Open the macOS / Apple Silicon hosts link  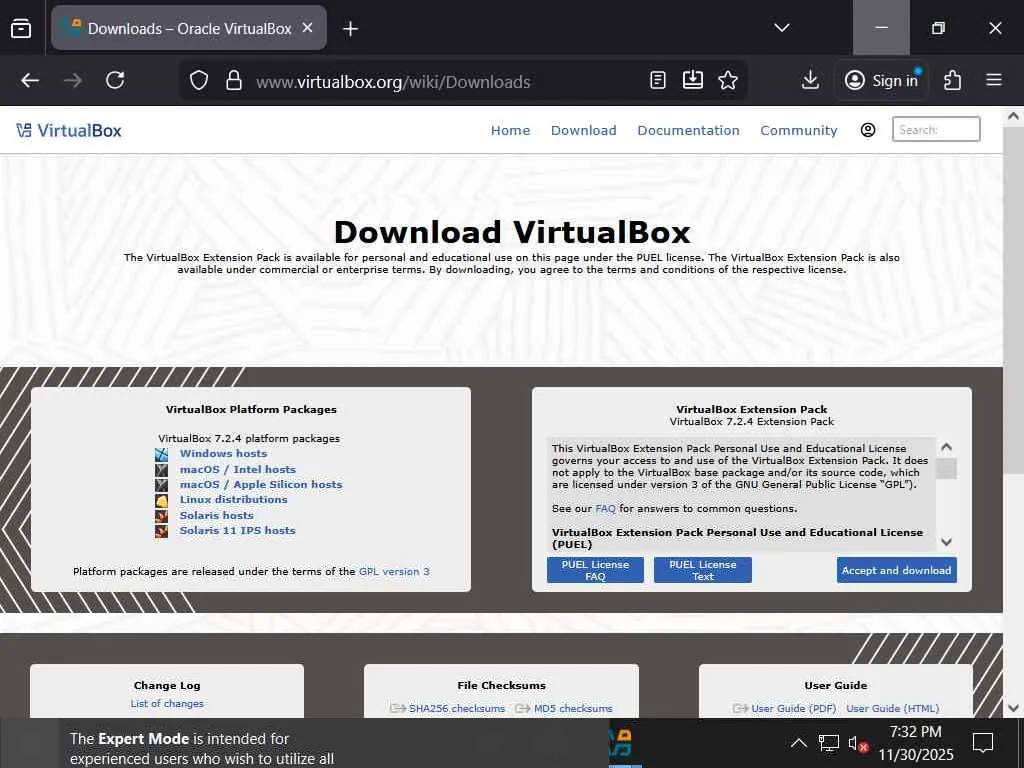click(x=261, y=485)
